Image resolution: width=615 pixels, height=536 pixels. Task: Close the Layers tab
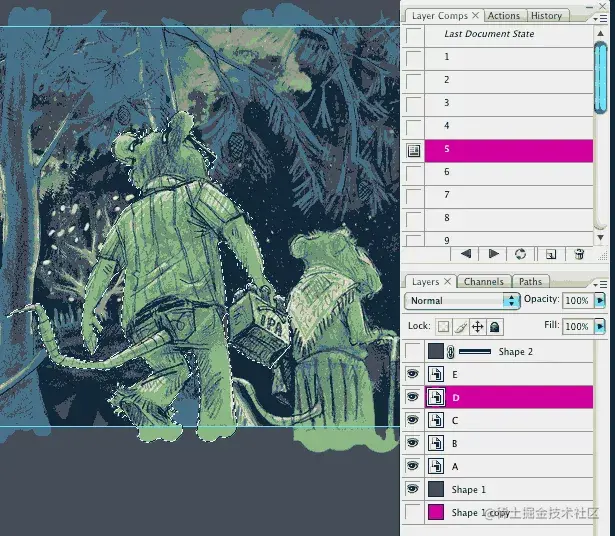point(448,281)
